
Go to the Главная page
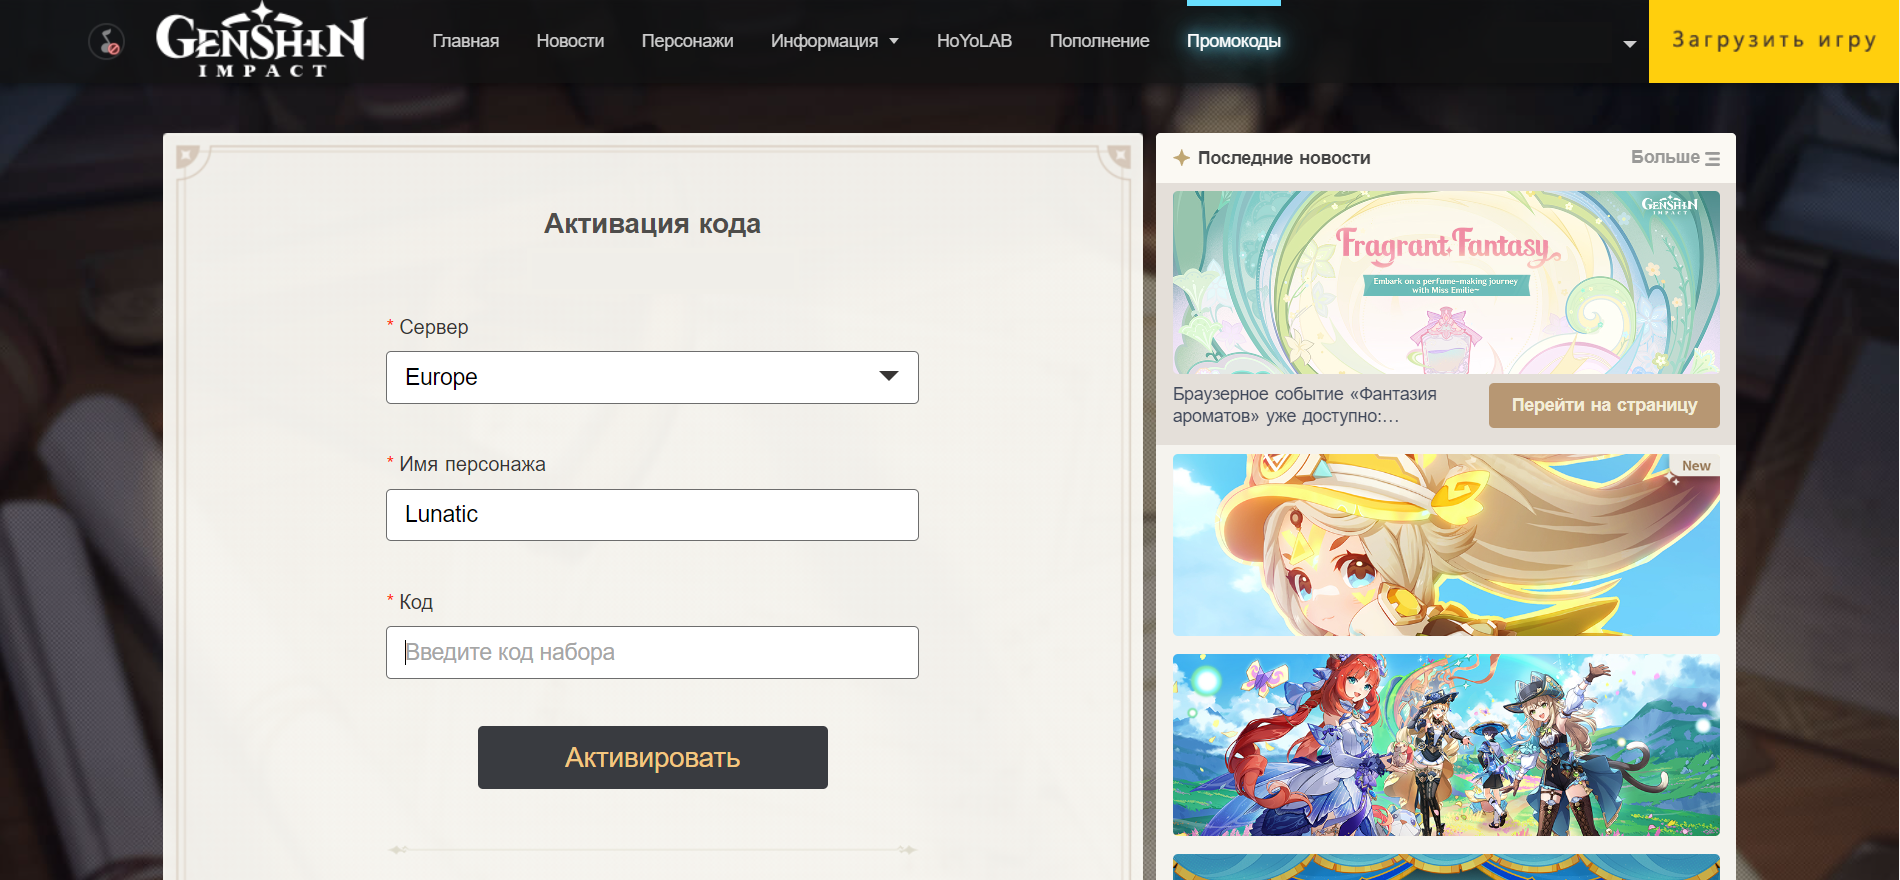tap(465, 41)
